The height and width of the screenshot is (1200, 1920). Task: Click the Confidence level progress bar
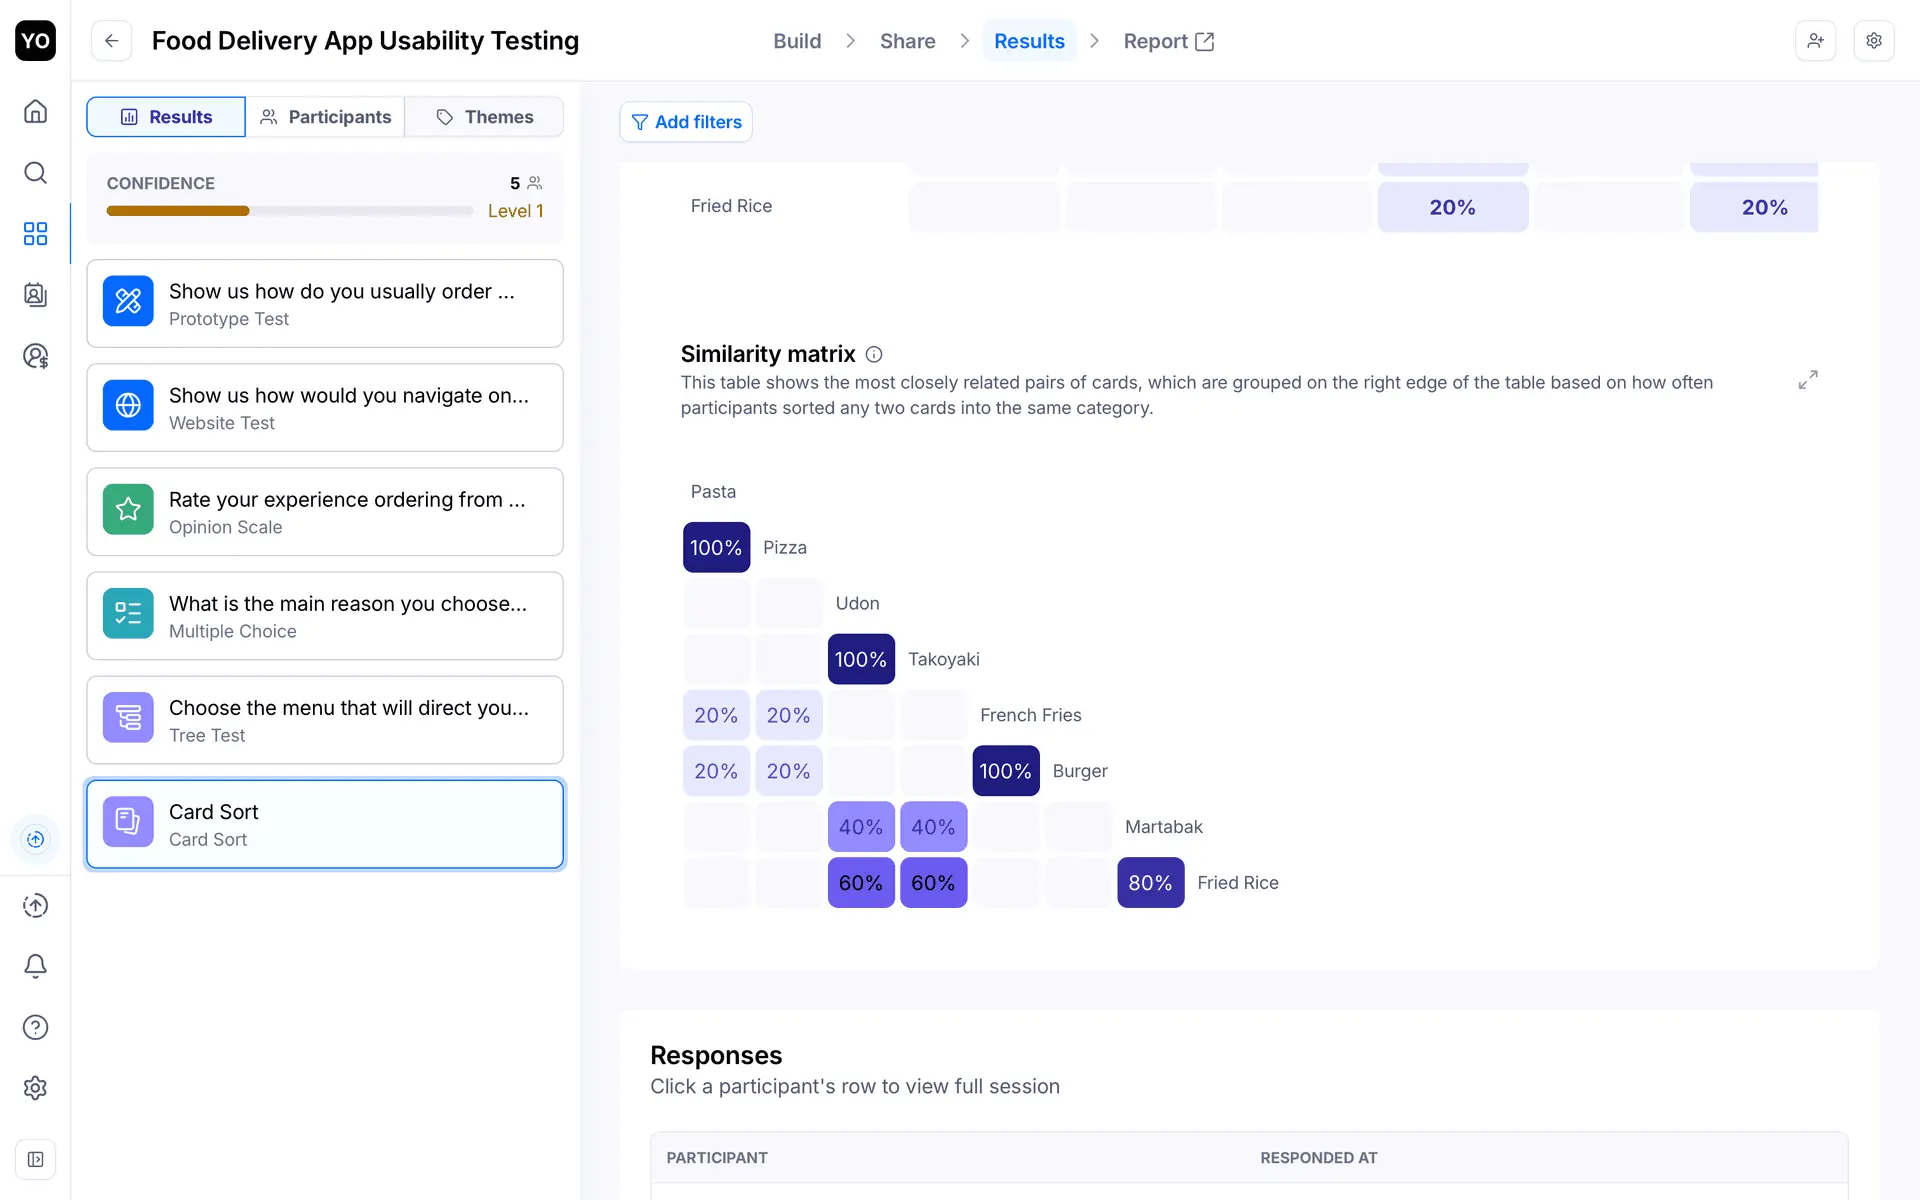click(289, 211)
